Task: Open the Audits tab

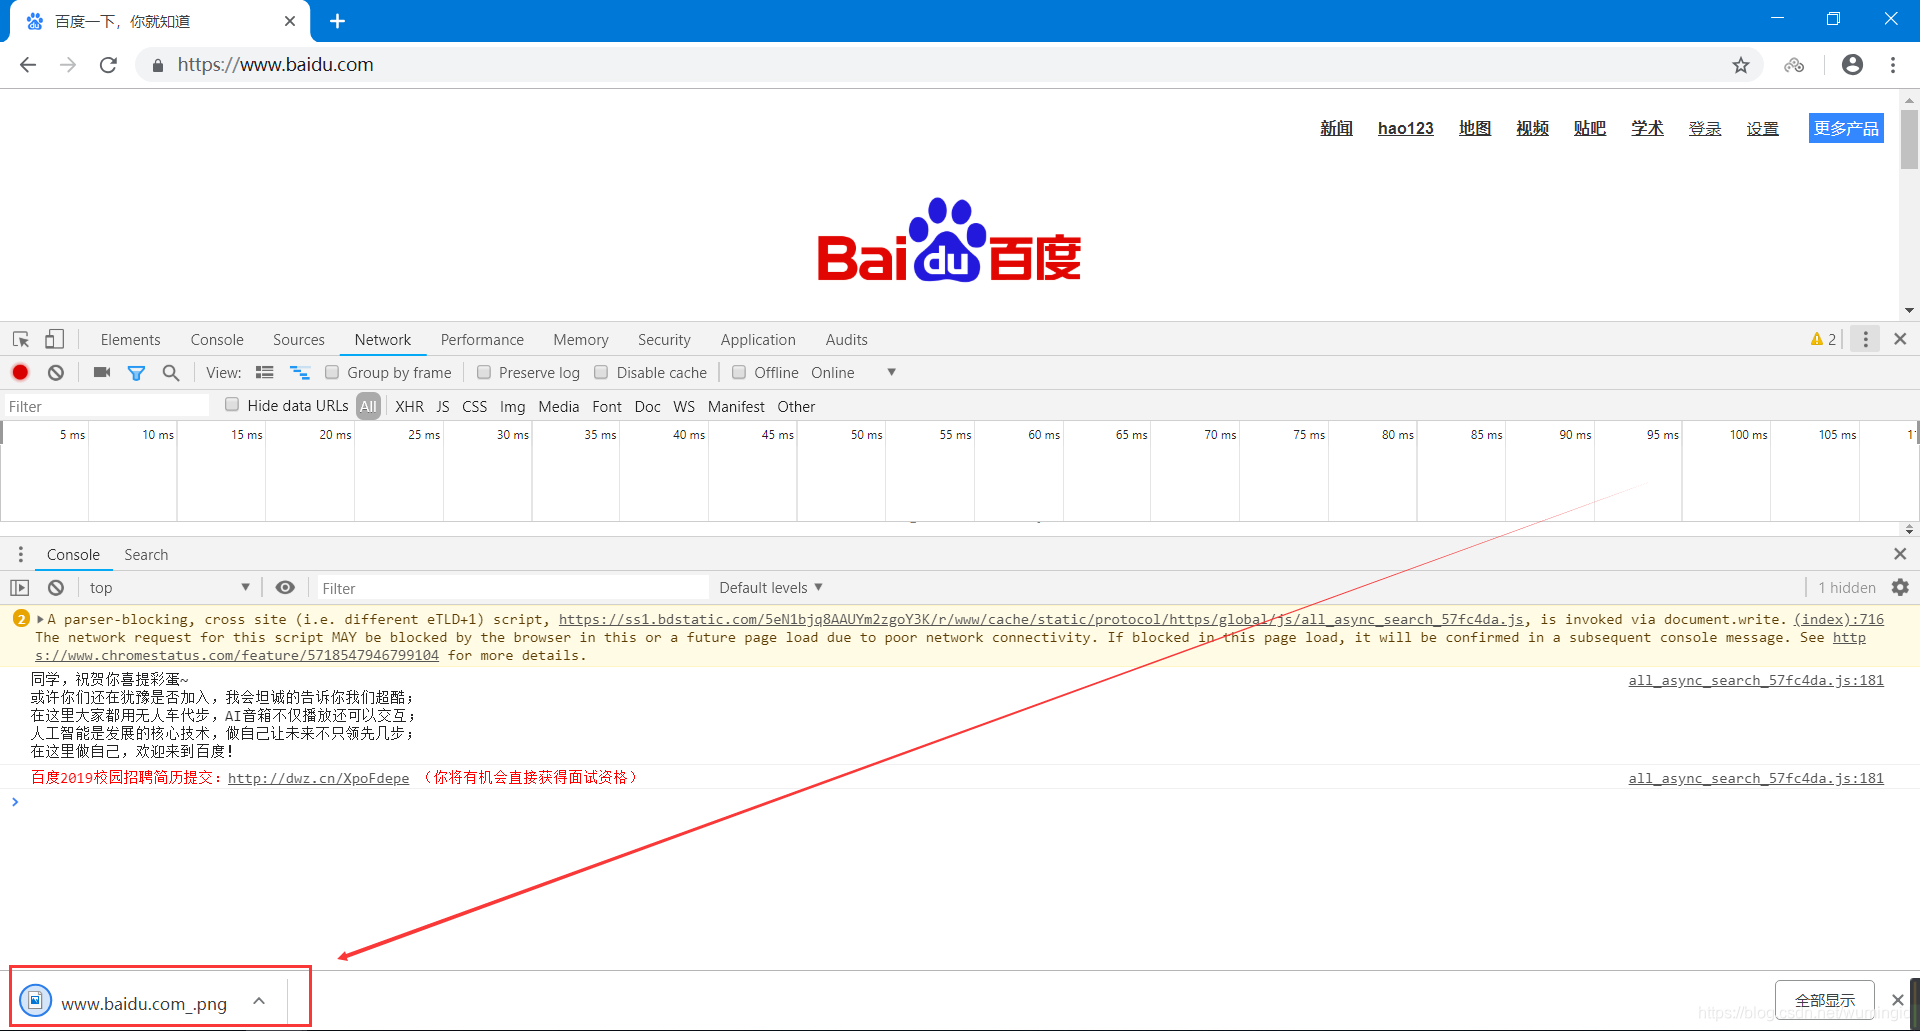Action: coord(846,340)
